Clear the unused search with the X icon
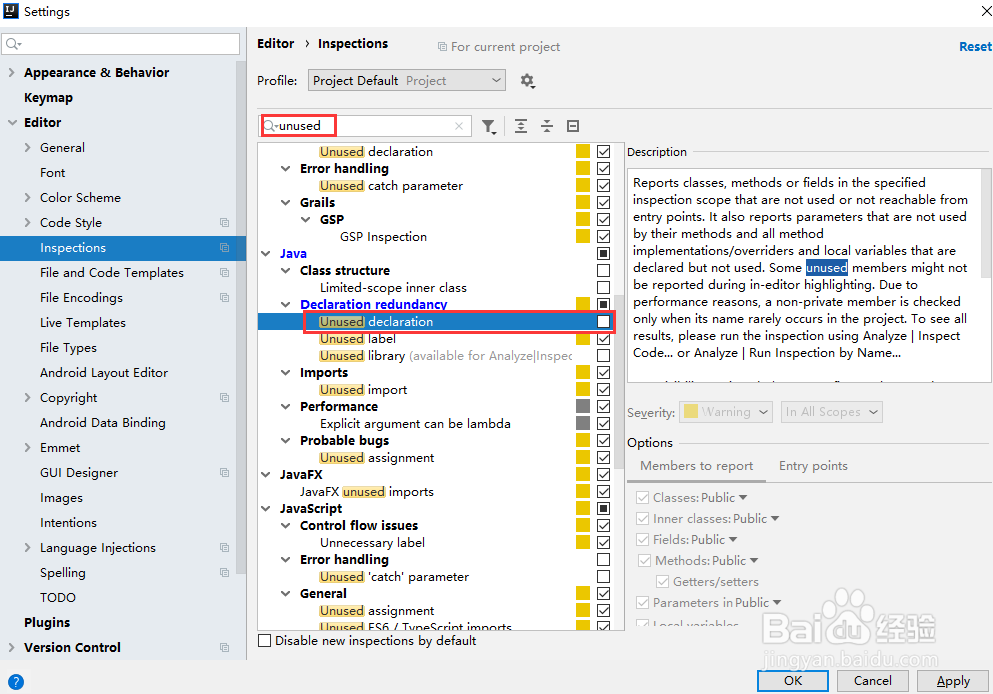 pyautogui.click(x=459, y=125)
